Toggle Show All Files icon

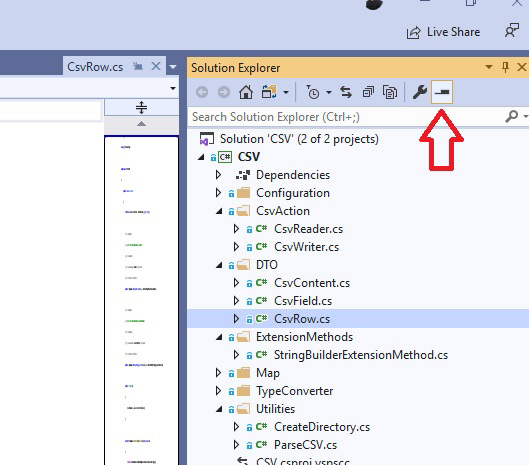tap(390, 92)
